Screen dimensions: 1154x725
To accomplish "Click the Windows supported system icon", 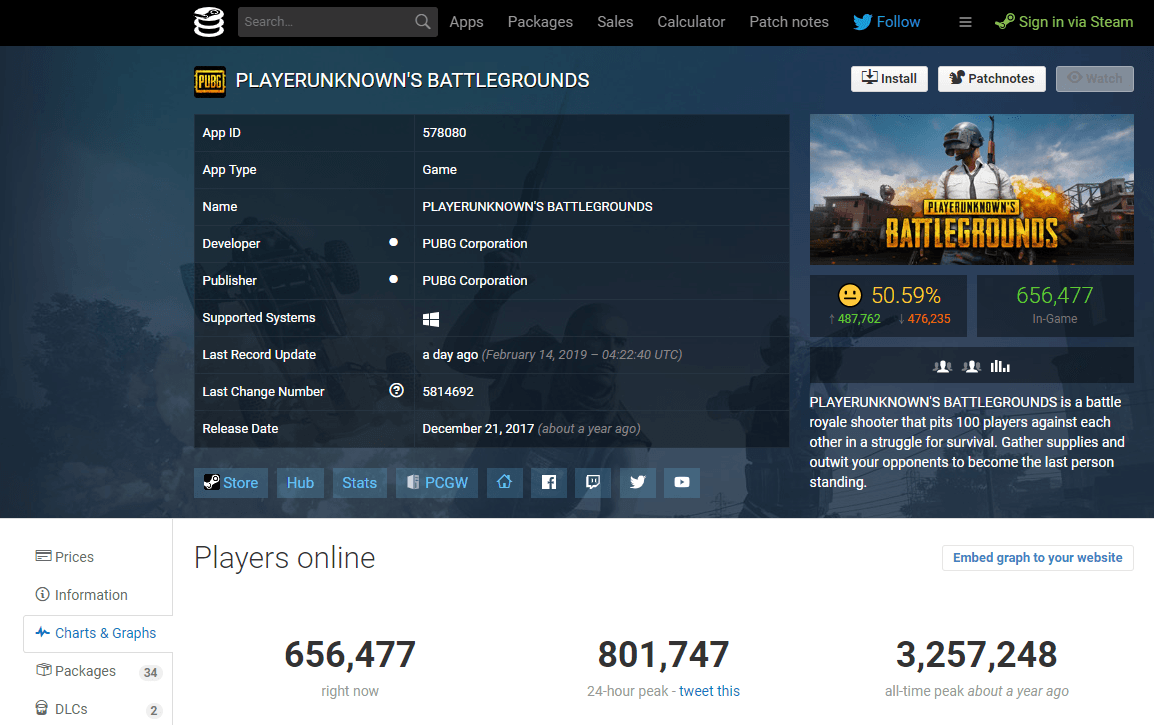I will coord(431,319).
